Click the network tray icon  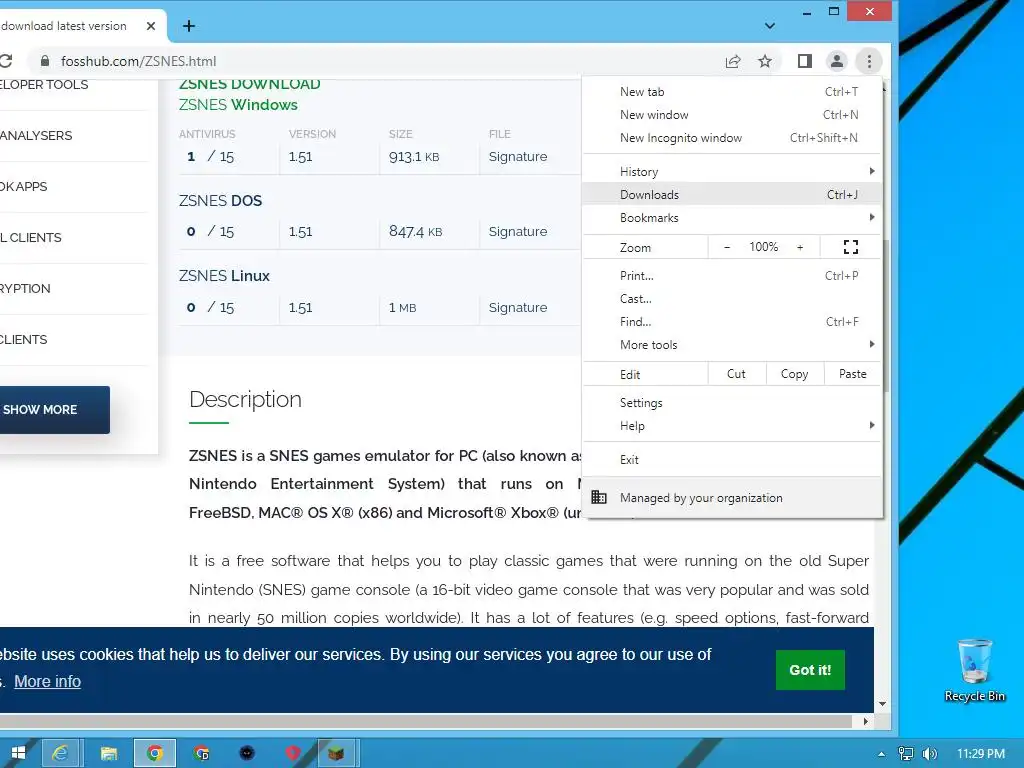[x=905, y=754]
